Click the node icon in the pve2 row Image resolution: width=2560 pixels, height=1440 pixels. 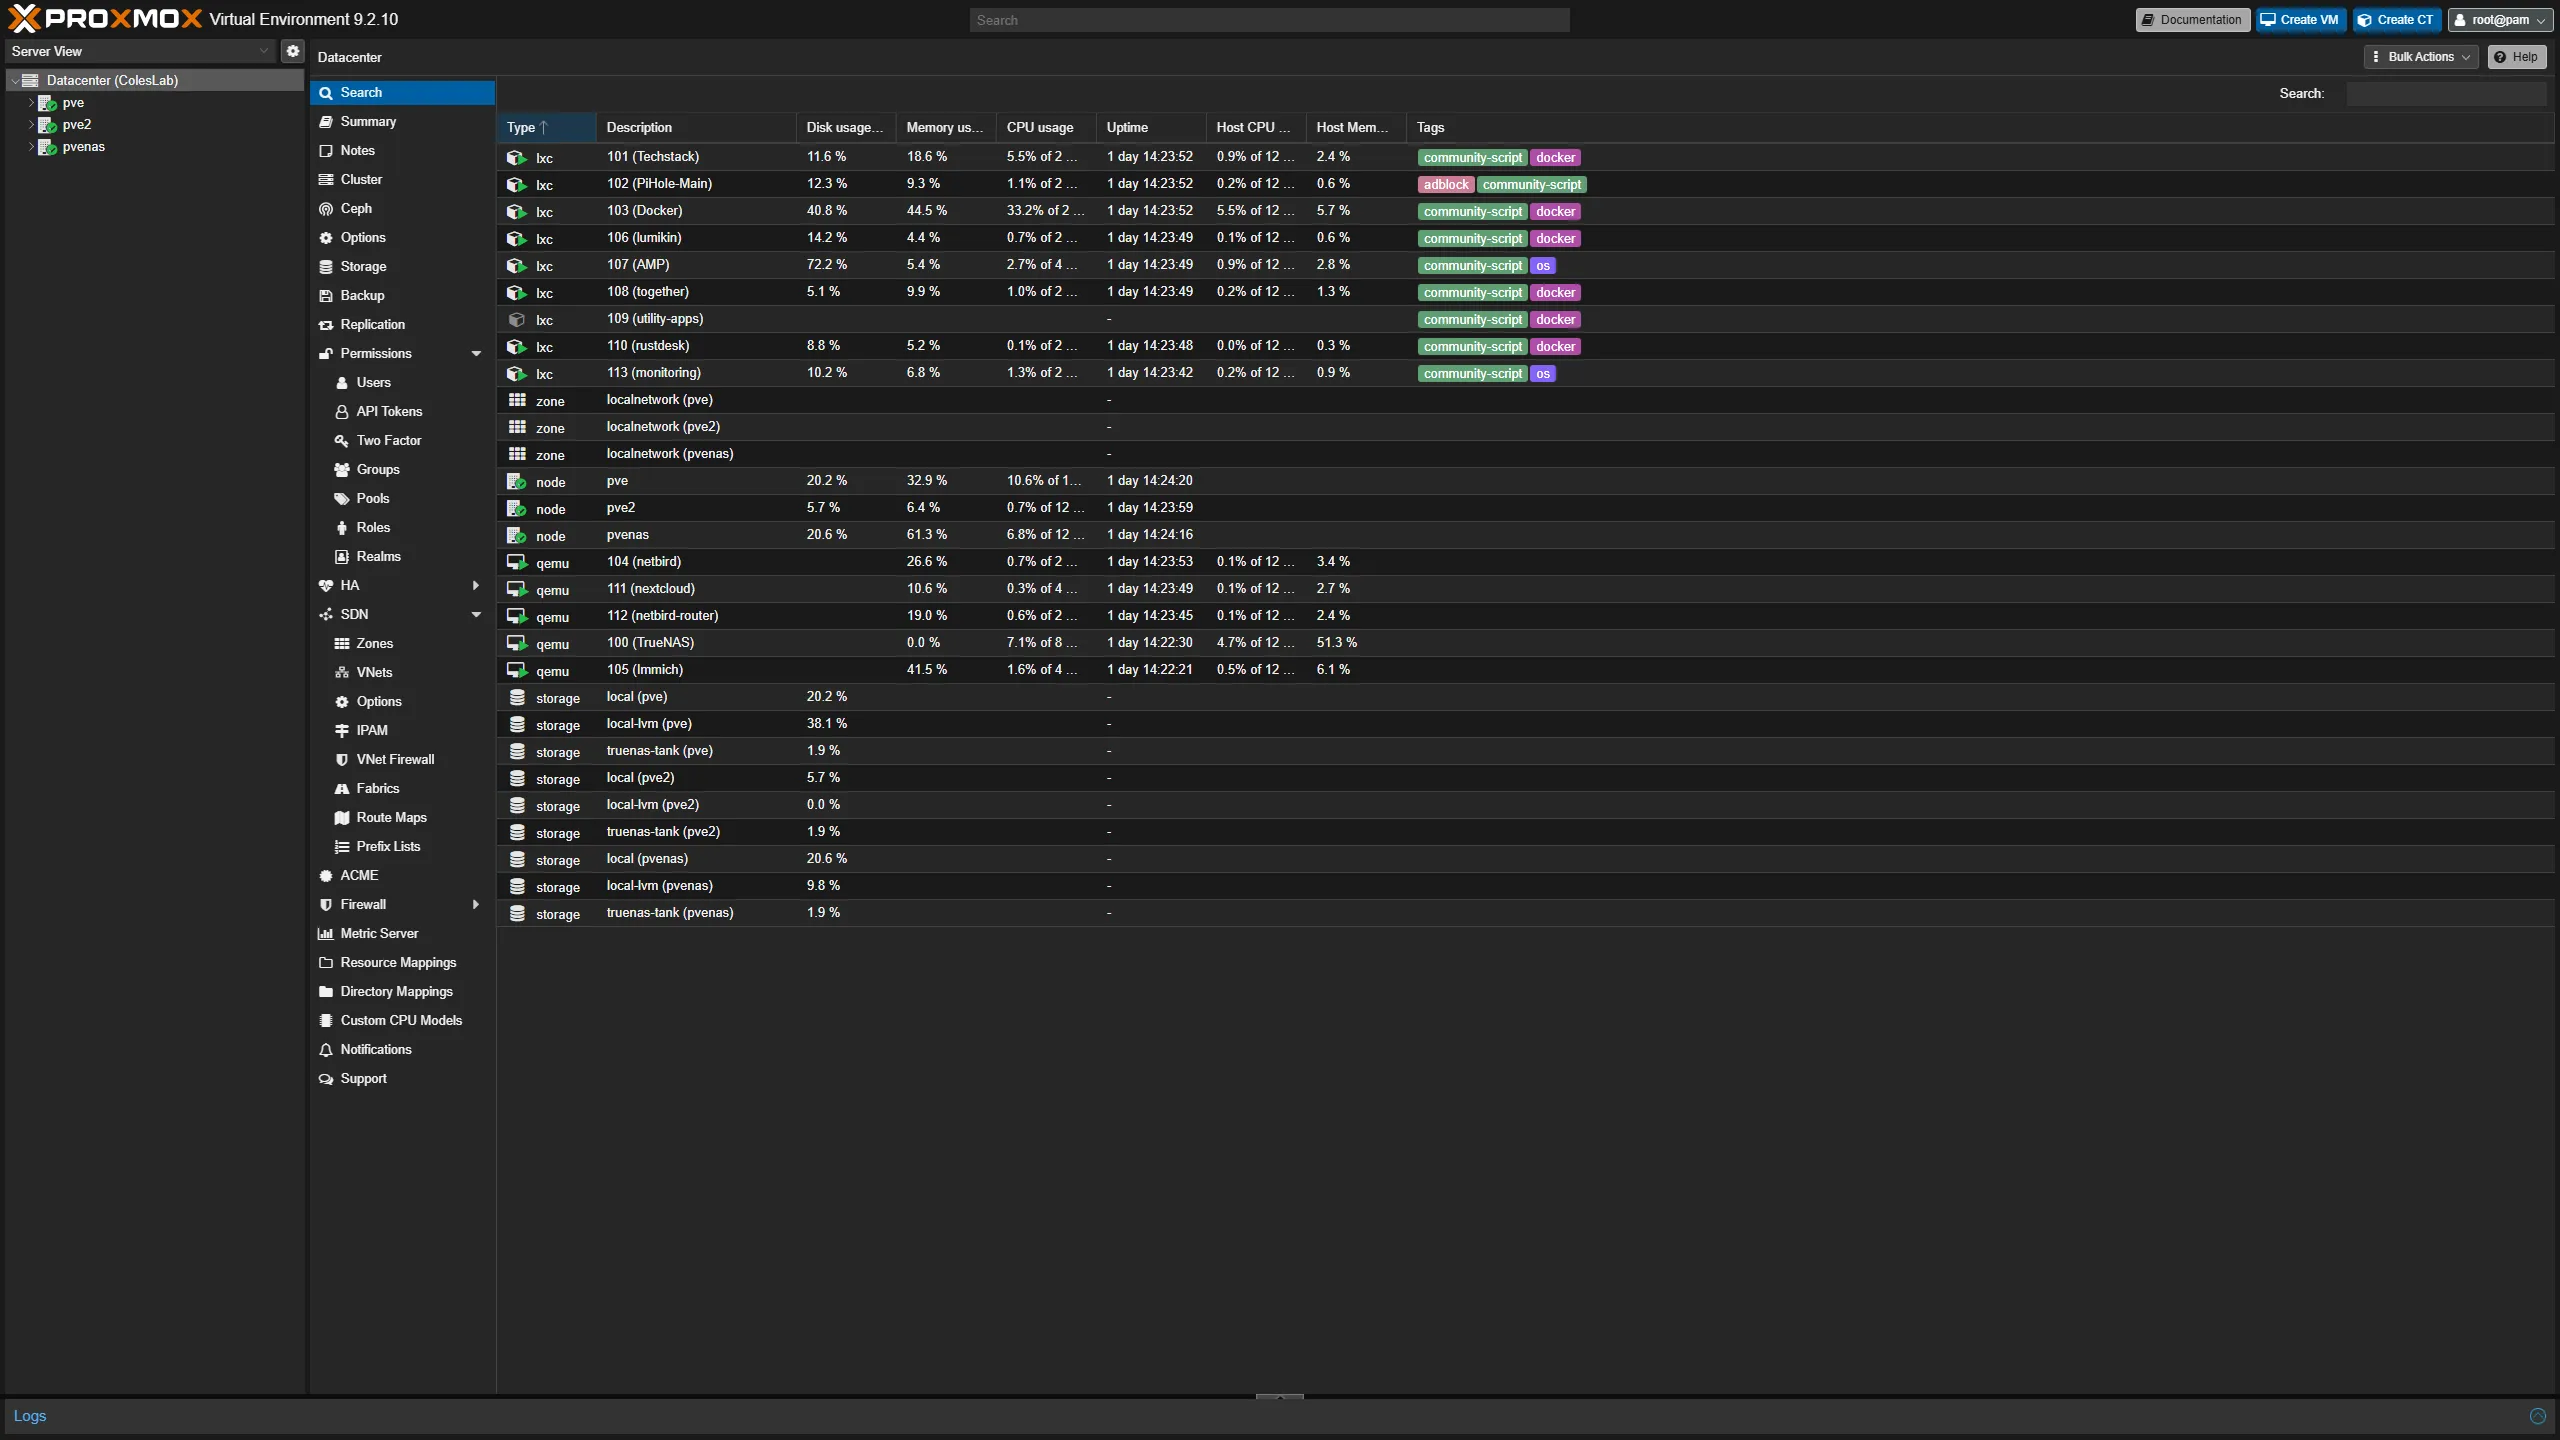516,508
